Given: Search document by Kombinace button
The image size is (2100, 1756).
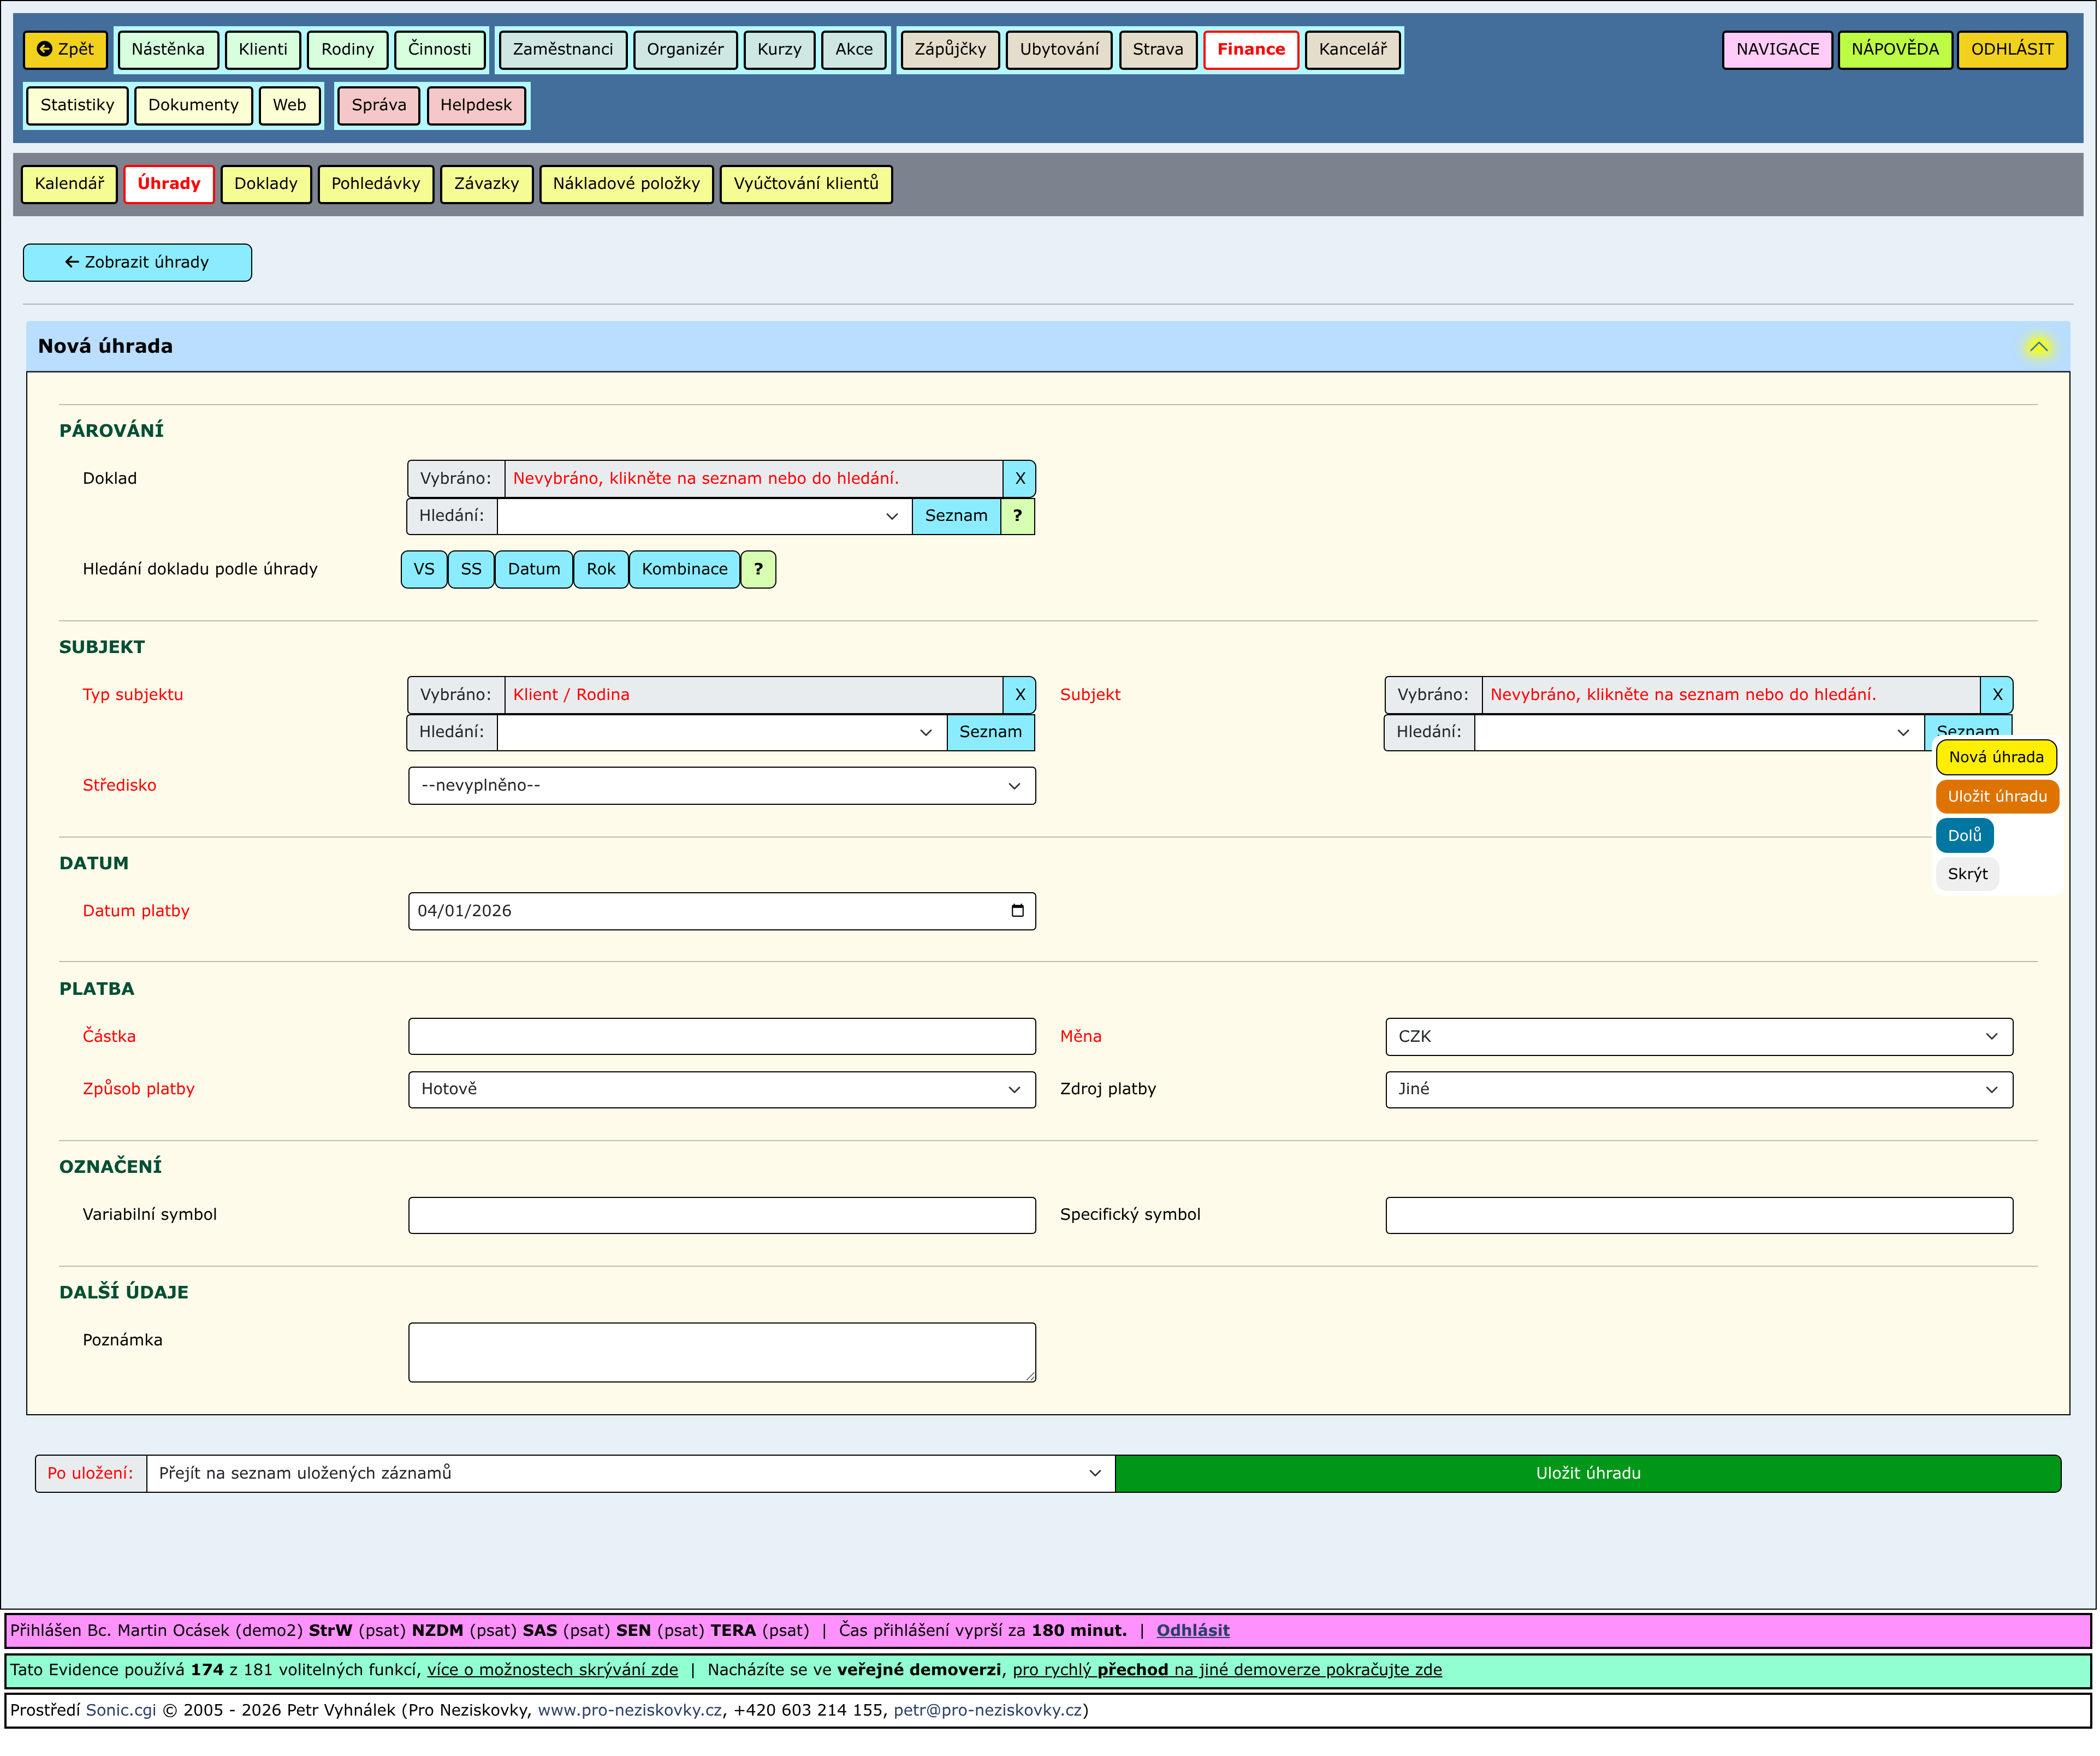Looking at the screenshot, I should tap(685, 570).
